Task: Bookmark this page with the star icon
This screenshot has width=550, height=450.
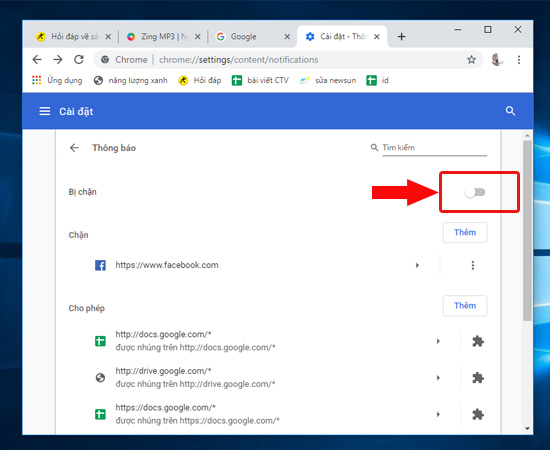Action: pyautogui.click(x=471, y=60)
